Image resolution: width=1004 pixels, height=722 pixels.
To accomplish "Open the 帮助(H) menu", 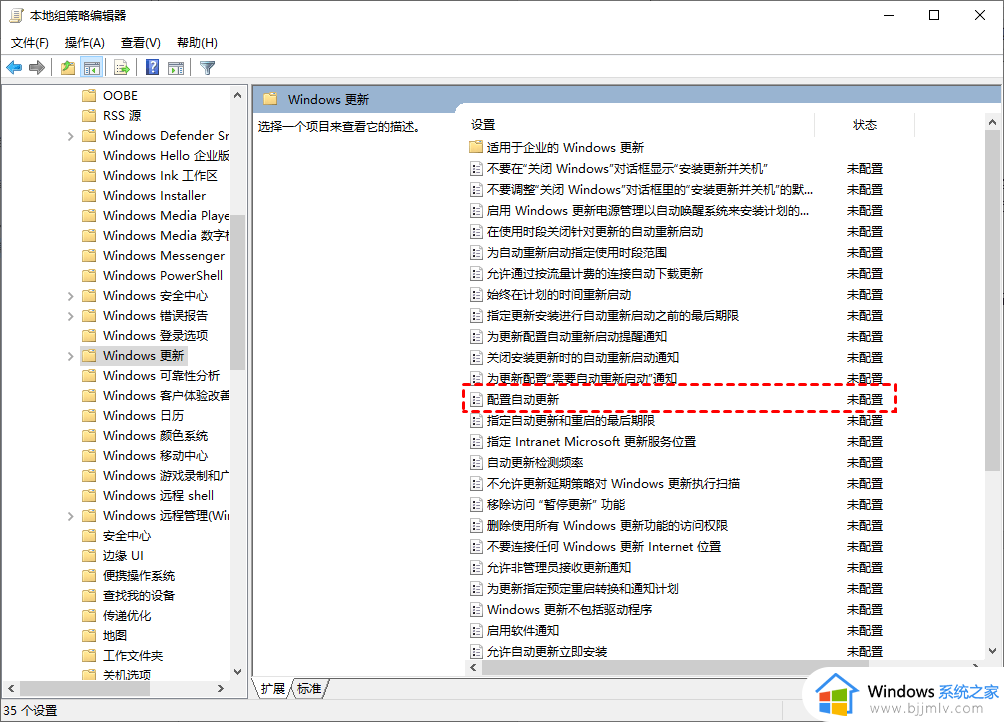I will pos(197,42).
